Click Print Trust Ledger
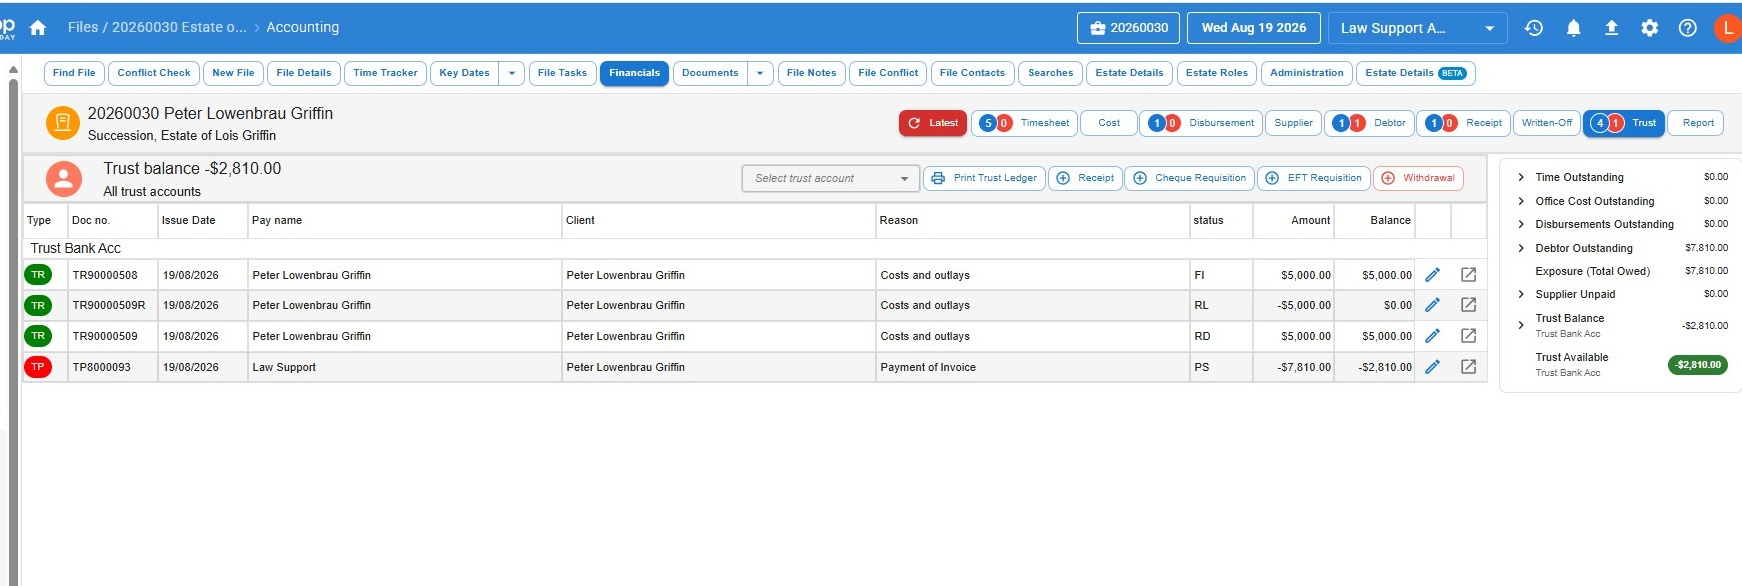The width and height of the screenshot is (1742, 586). 984,178
